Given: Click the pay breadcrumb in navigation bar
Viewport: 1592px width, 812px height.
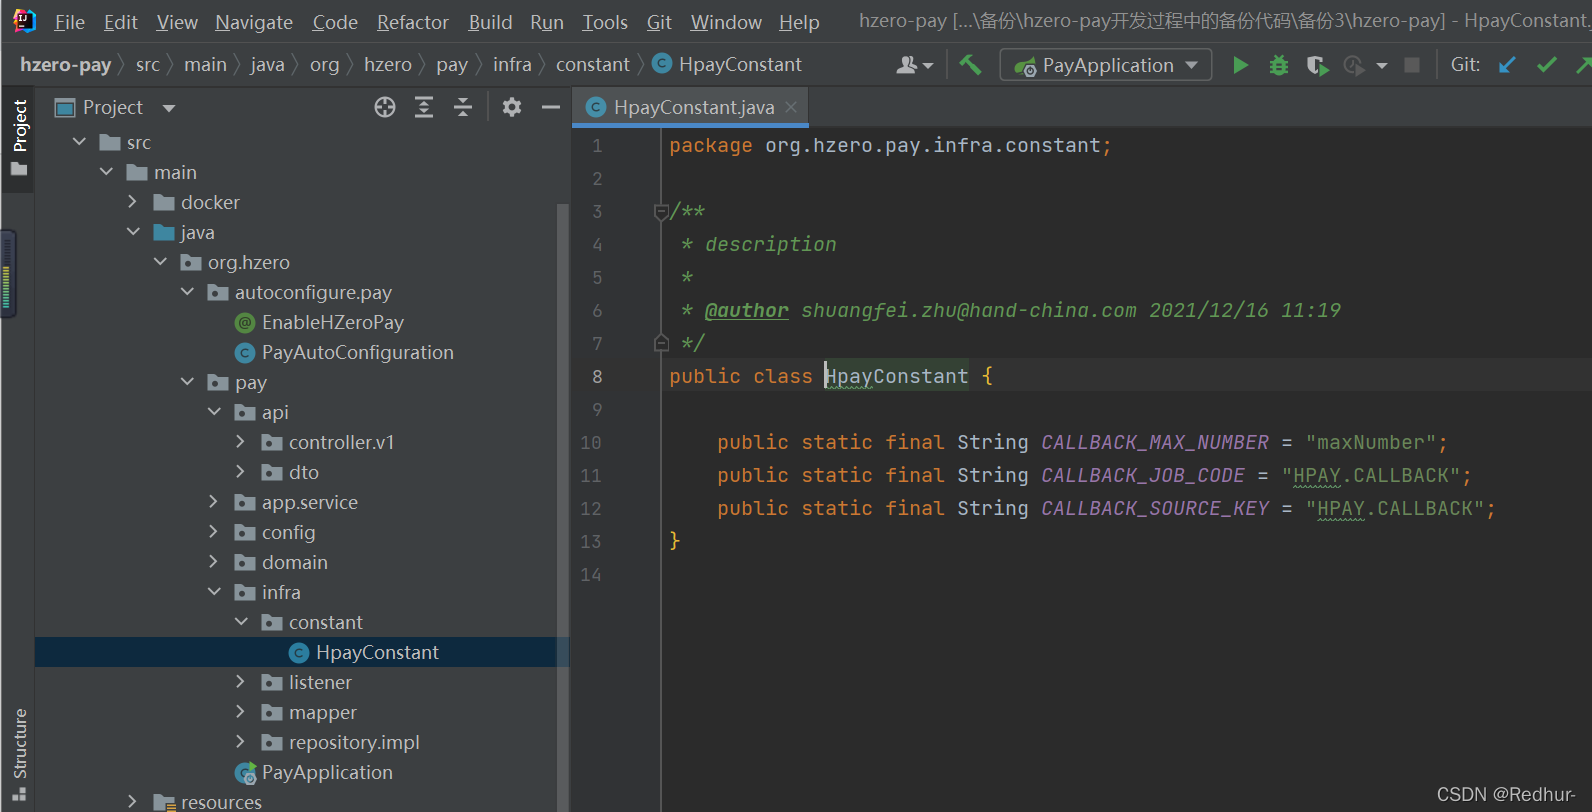Looking at the screenshot, I should click(x=452, y=65).
